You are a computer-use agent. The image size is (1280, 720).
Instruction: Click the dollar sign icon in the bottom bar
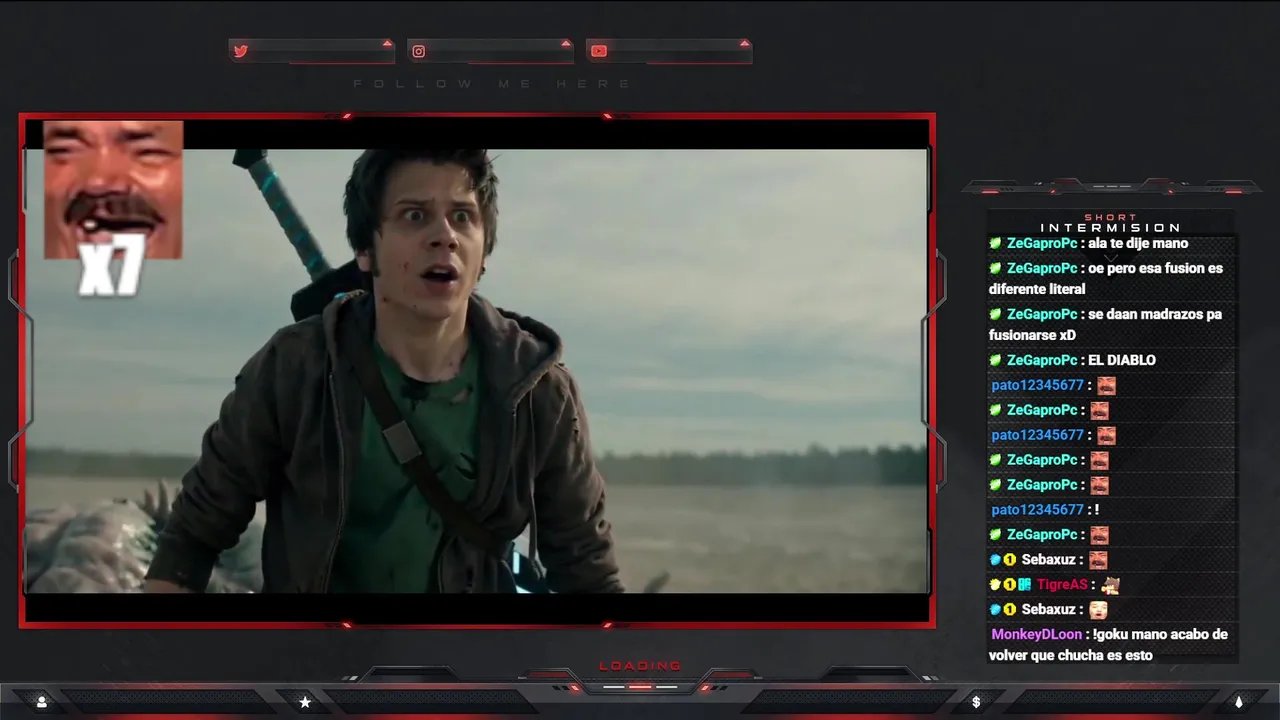click(976, 702)
